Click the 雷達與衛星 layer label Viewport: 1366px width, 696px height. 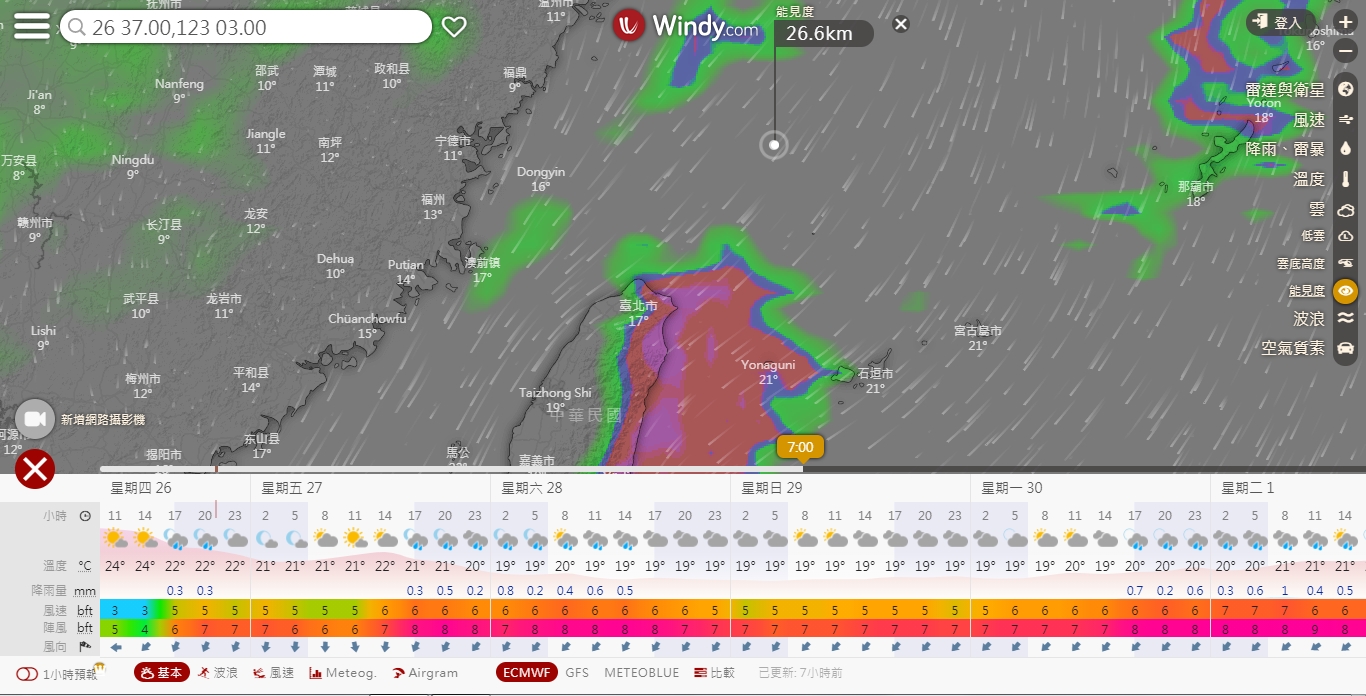pos(1285,90)
